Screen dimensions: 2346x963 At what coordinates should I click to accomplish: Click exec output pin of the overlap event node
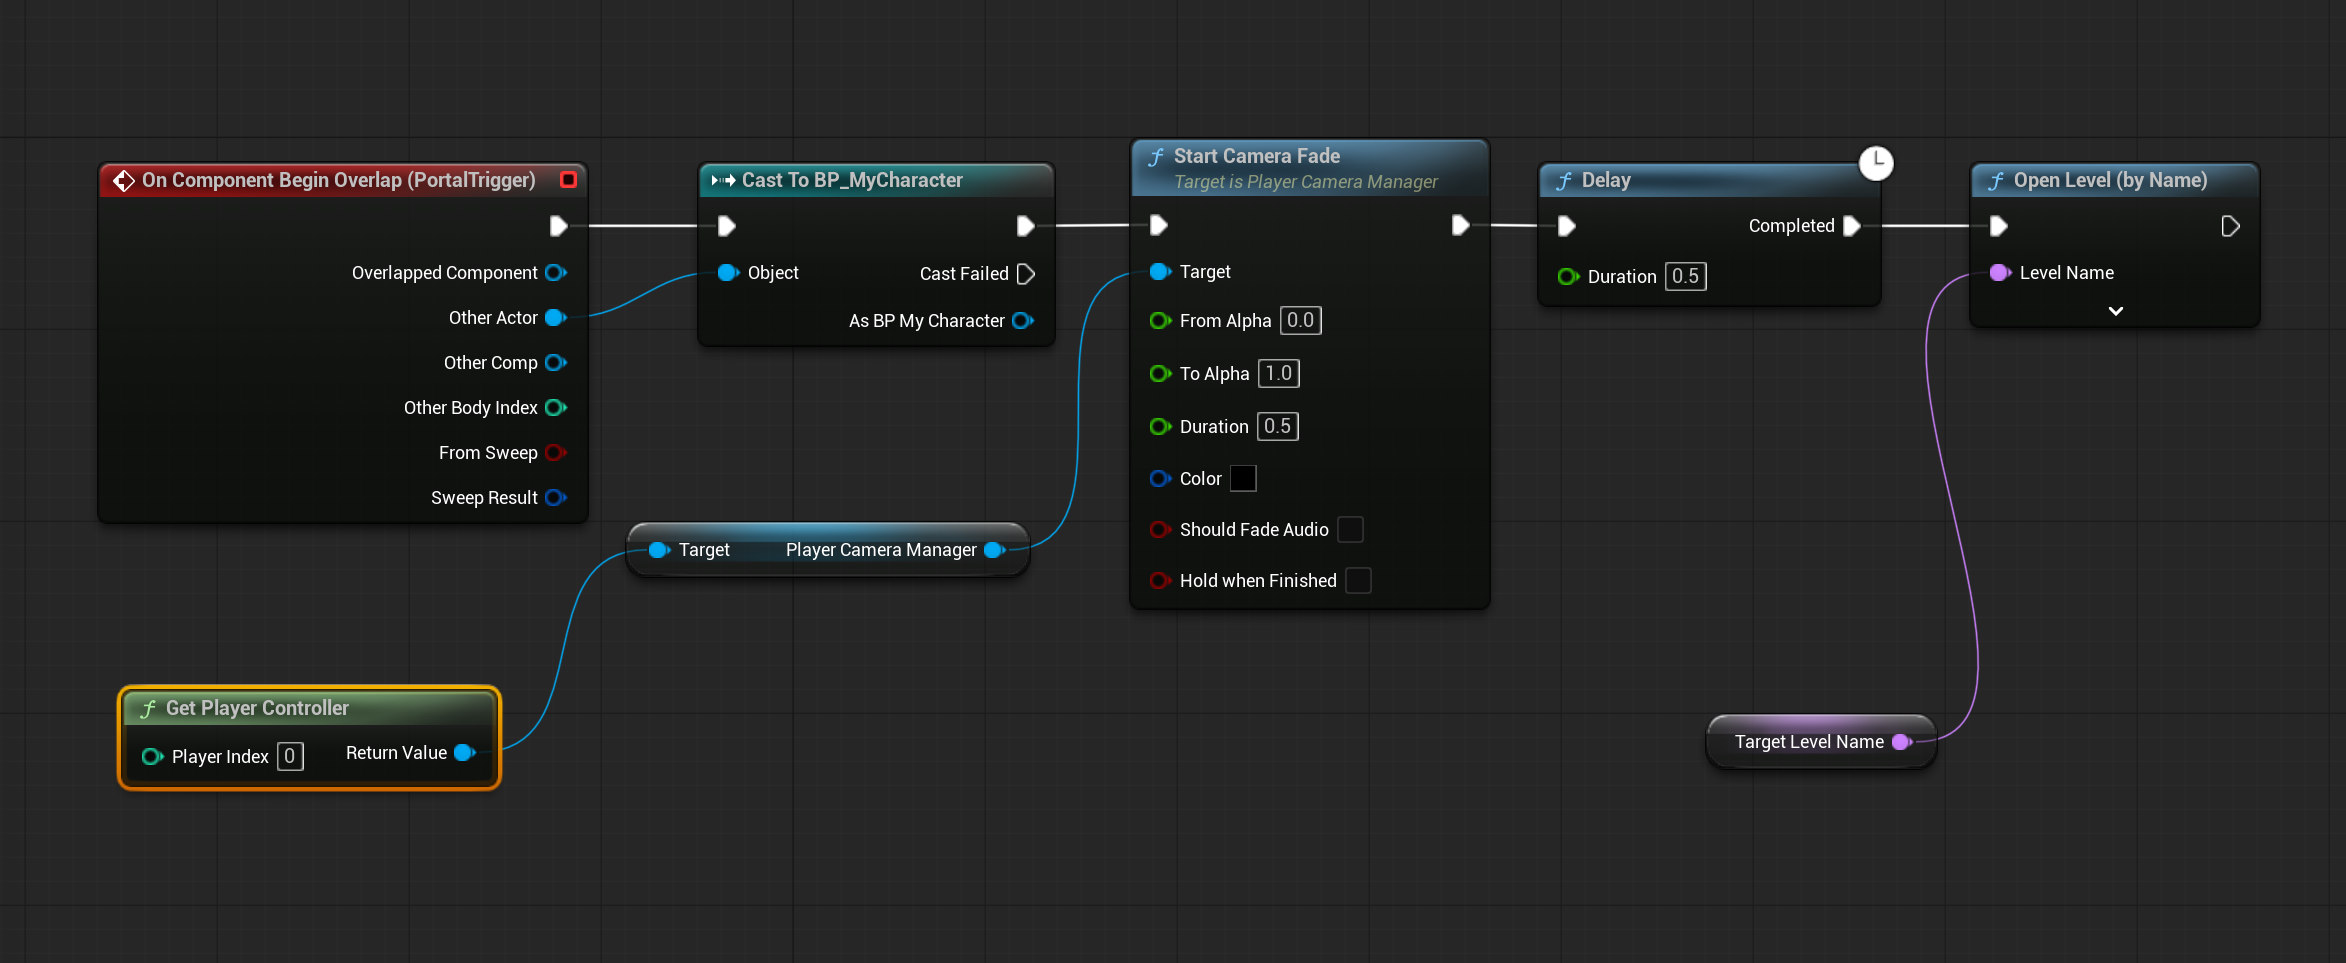558,226
